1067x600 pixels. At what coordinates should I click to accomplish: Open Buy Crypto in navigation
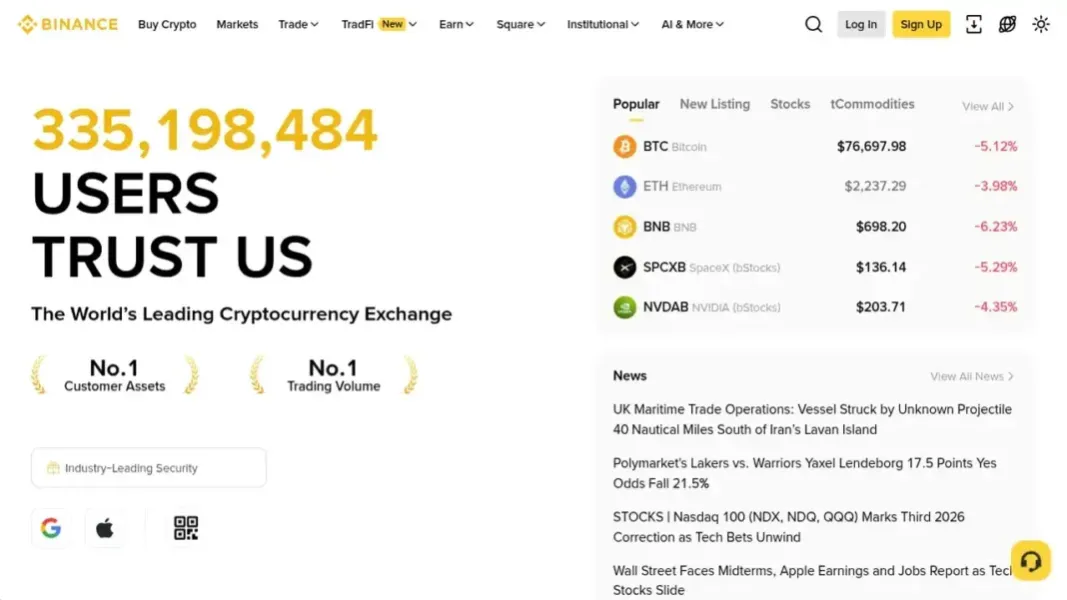pyautogui.click(x=167, y=24)
